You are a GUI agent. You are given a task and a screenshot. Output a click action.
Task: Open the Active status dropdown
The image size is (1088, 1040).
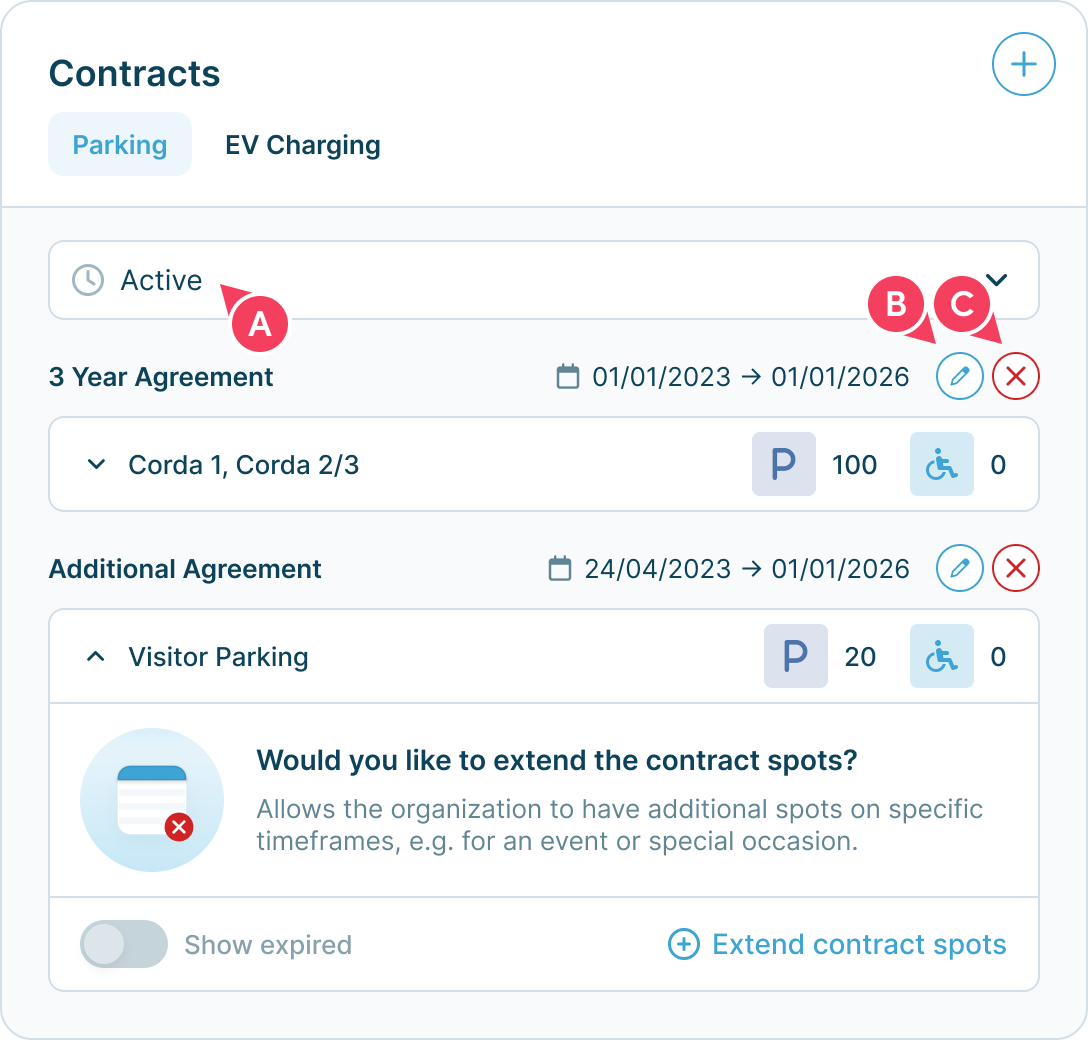pos(996,280)
